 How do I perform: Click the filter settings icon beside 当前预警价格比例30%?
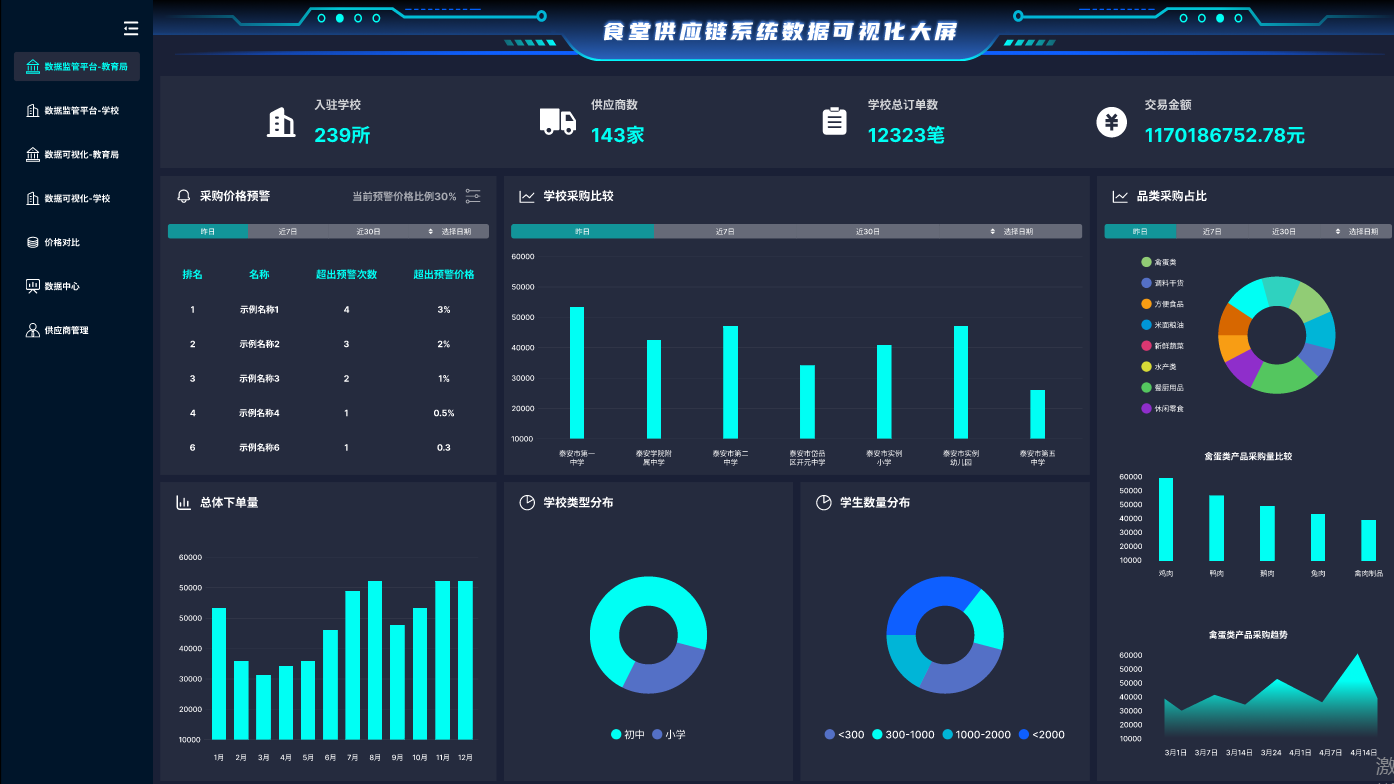coord(473,196)
